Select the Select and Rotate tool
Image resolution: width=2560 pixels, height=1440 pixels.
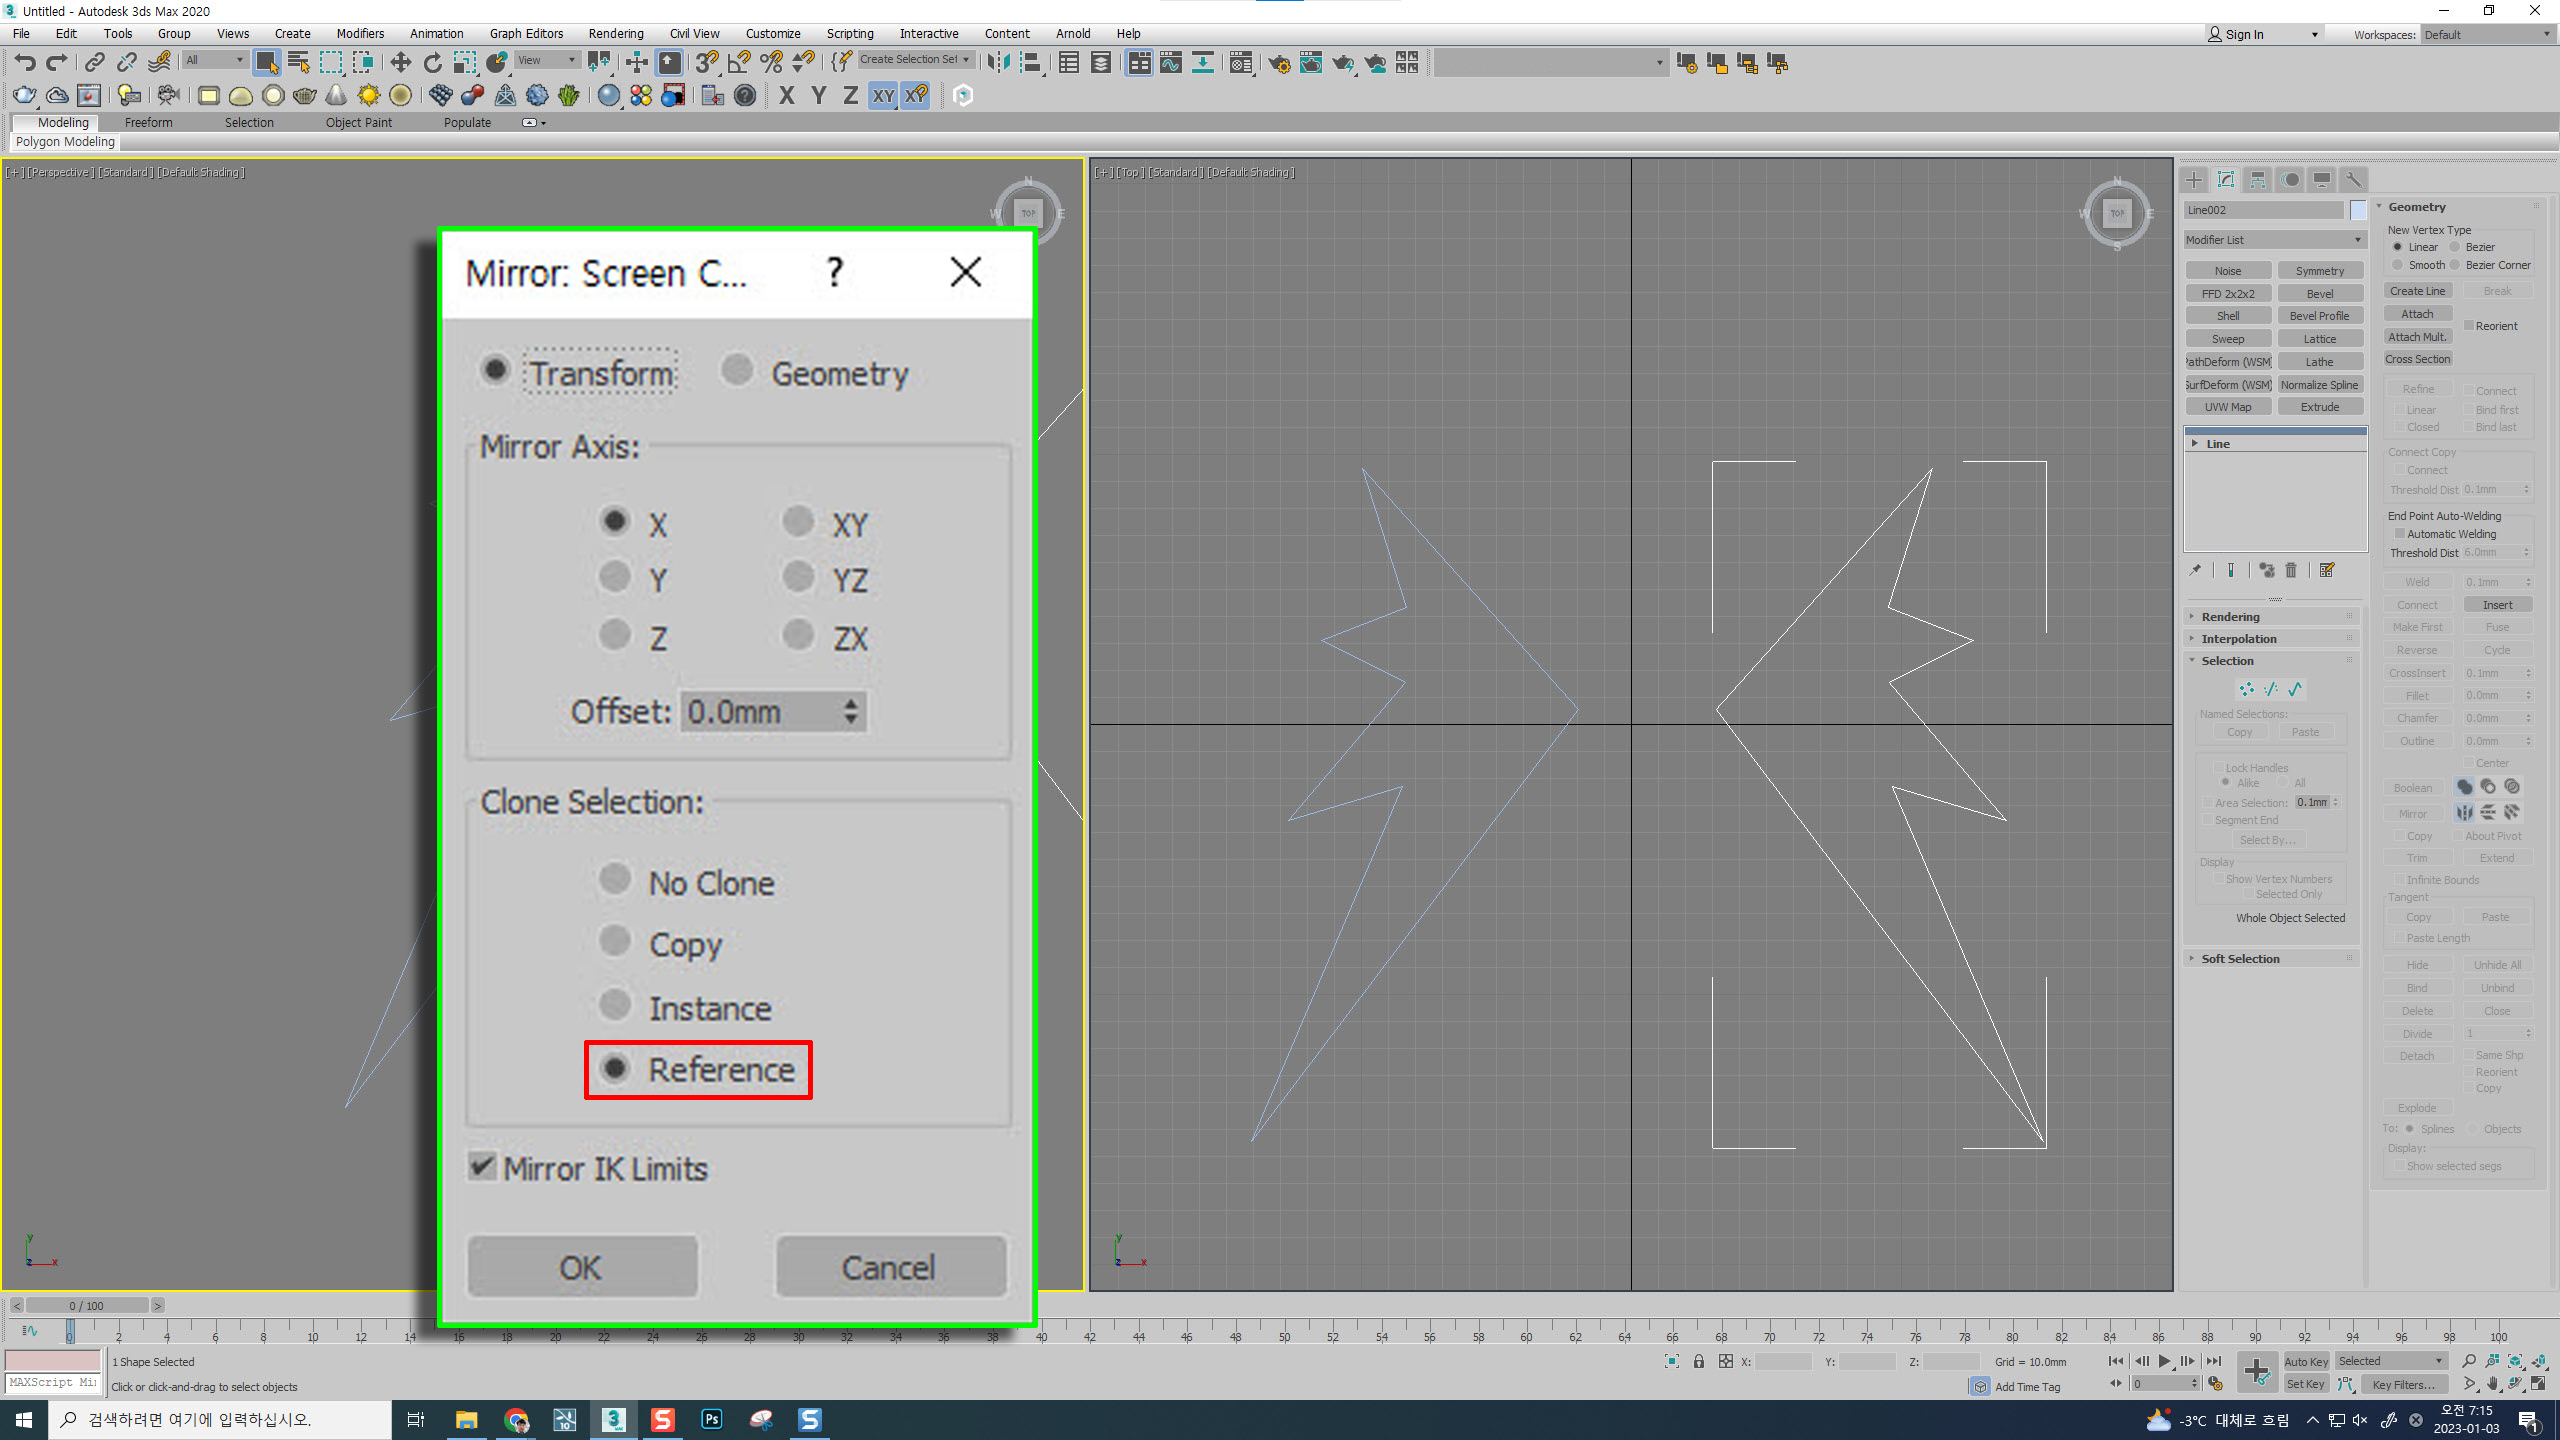(x=432, y=63)
